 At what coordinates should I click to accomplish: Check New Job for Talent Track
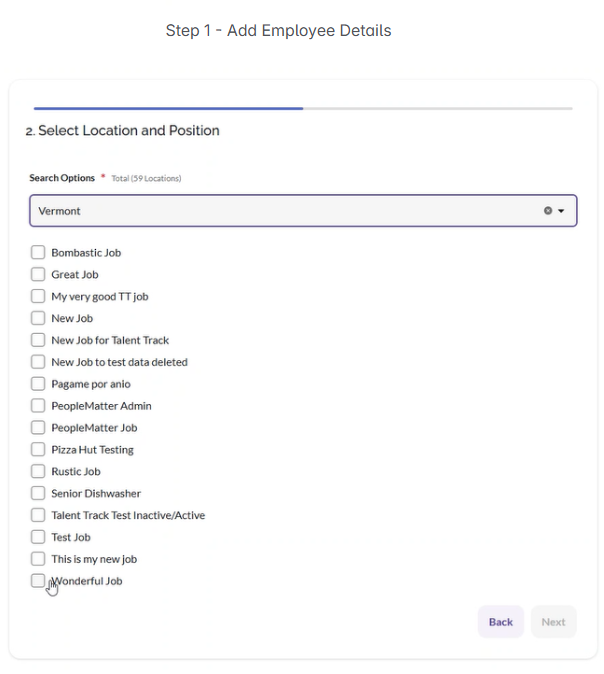coord(38,341)
